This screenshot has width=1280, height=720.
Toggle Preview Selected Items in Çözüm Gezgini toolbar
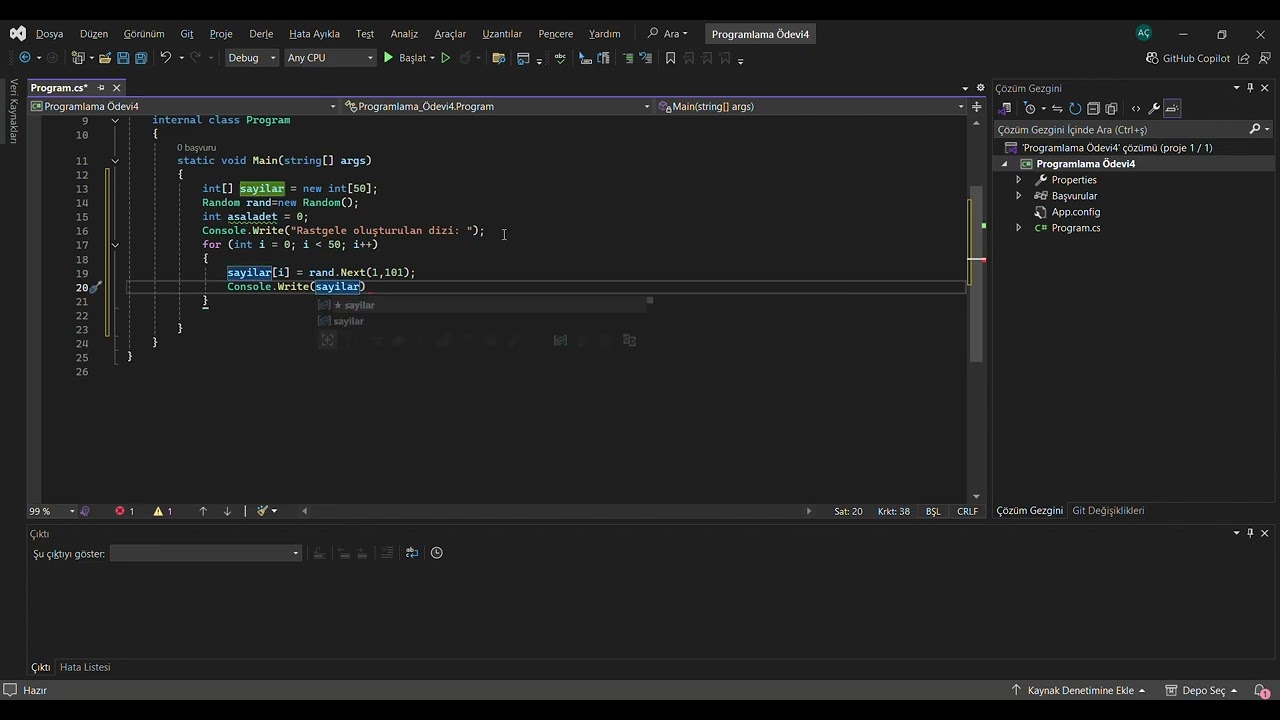click(x=1173, y=108)
